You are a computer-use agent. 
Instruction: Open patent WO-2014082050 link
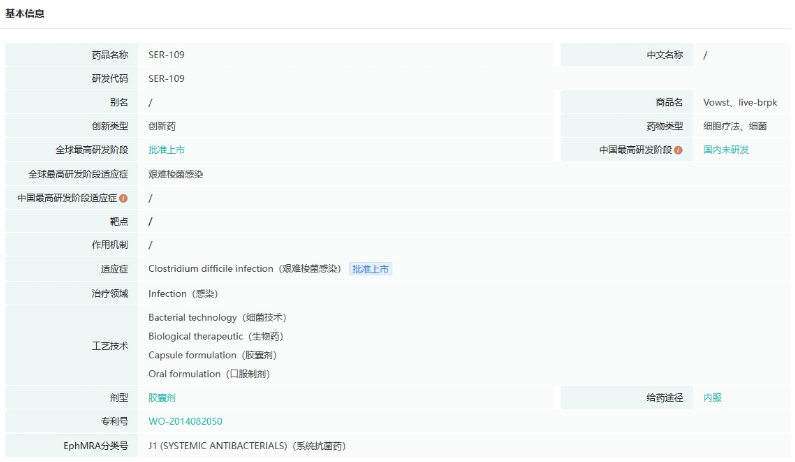click(185, 421)
